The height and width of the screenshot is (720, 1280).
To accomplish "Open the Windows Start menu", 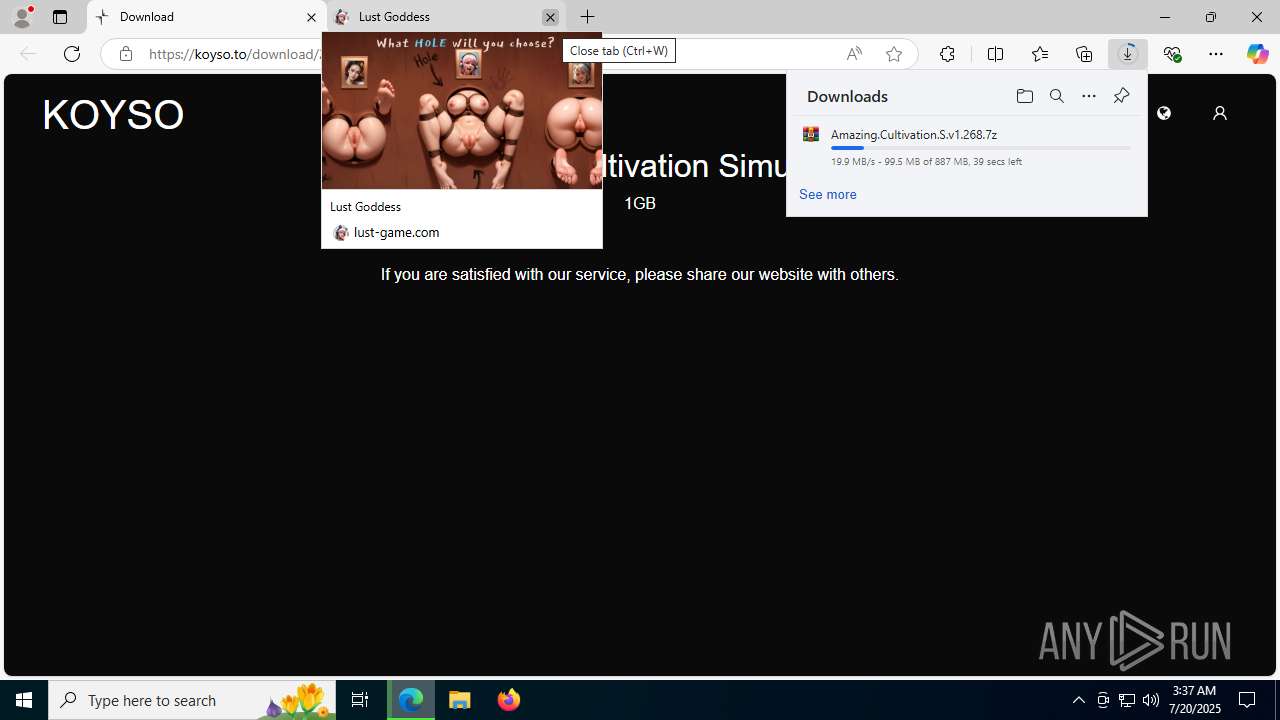I will pos(24,700).
